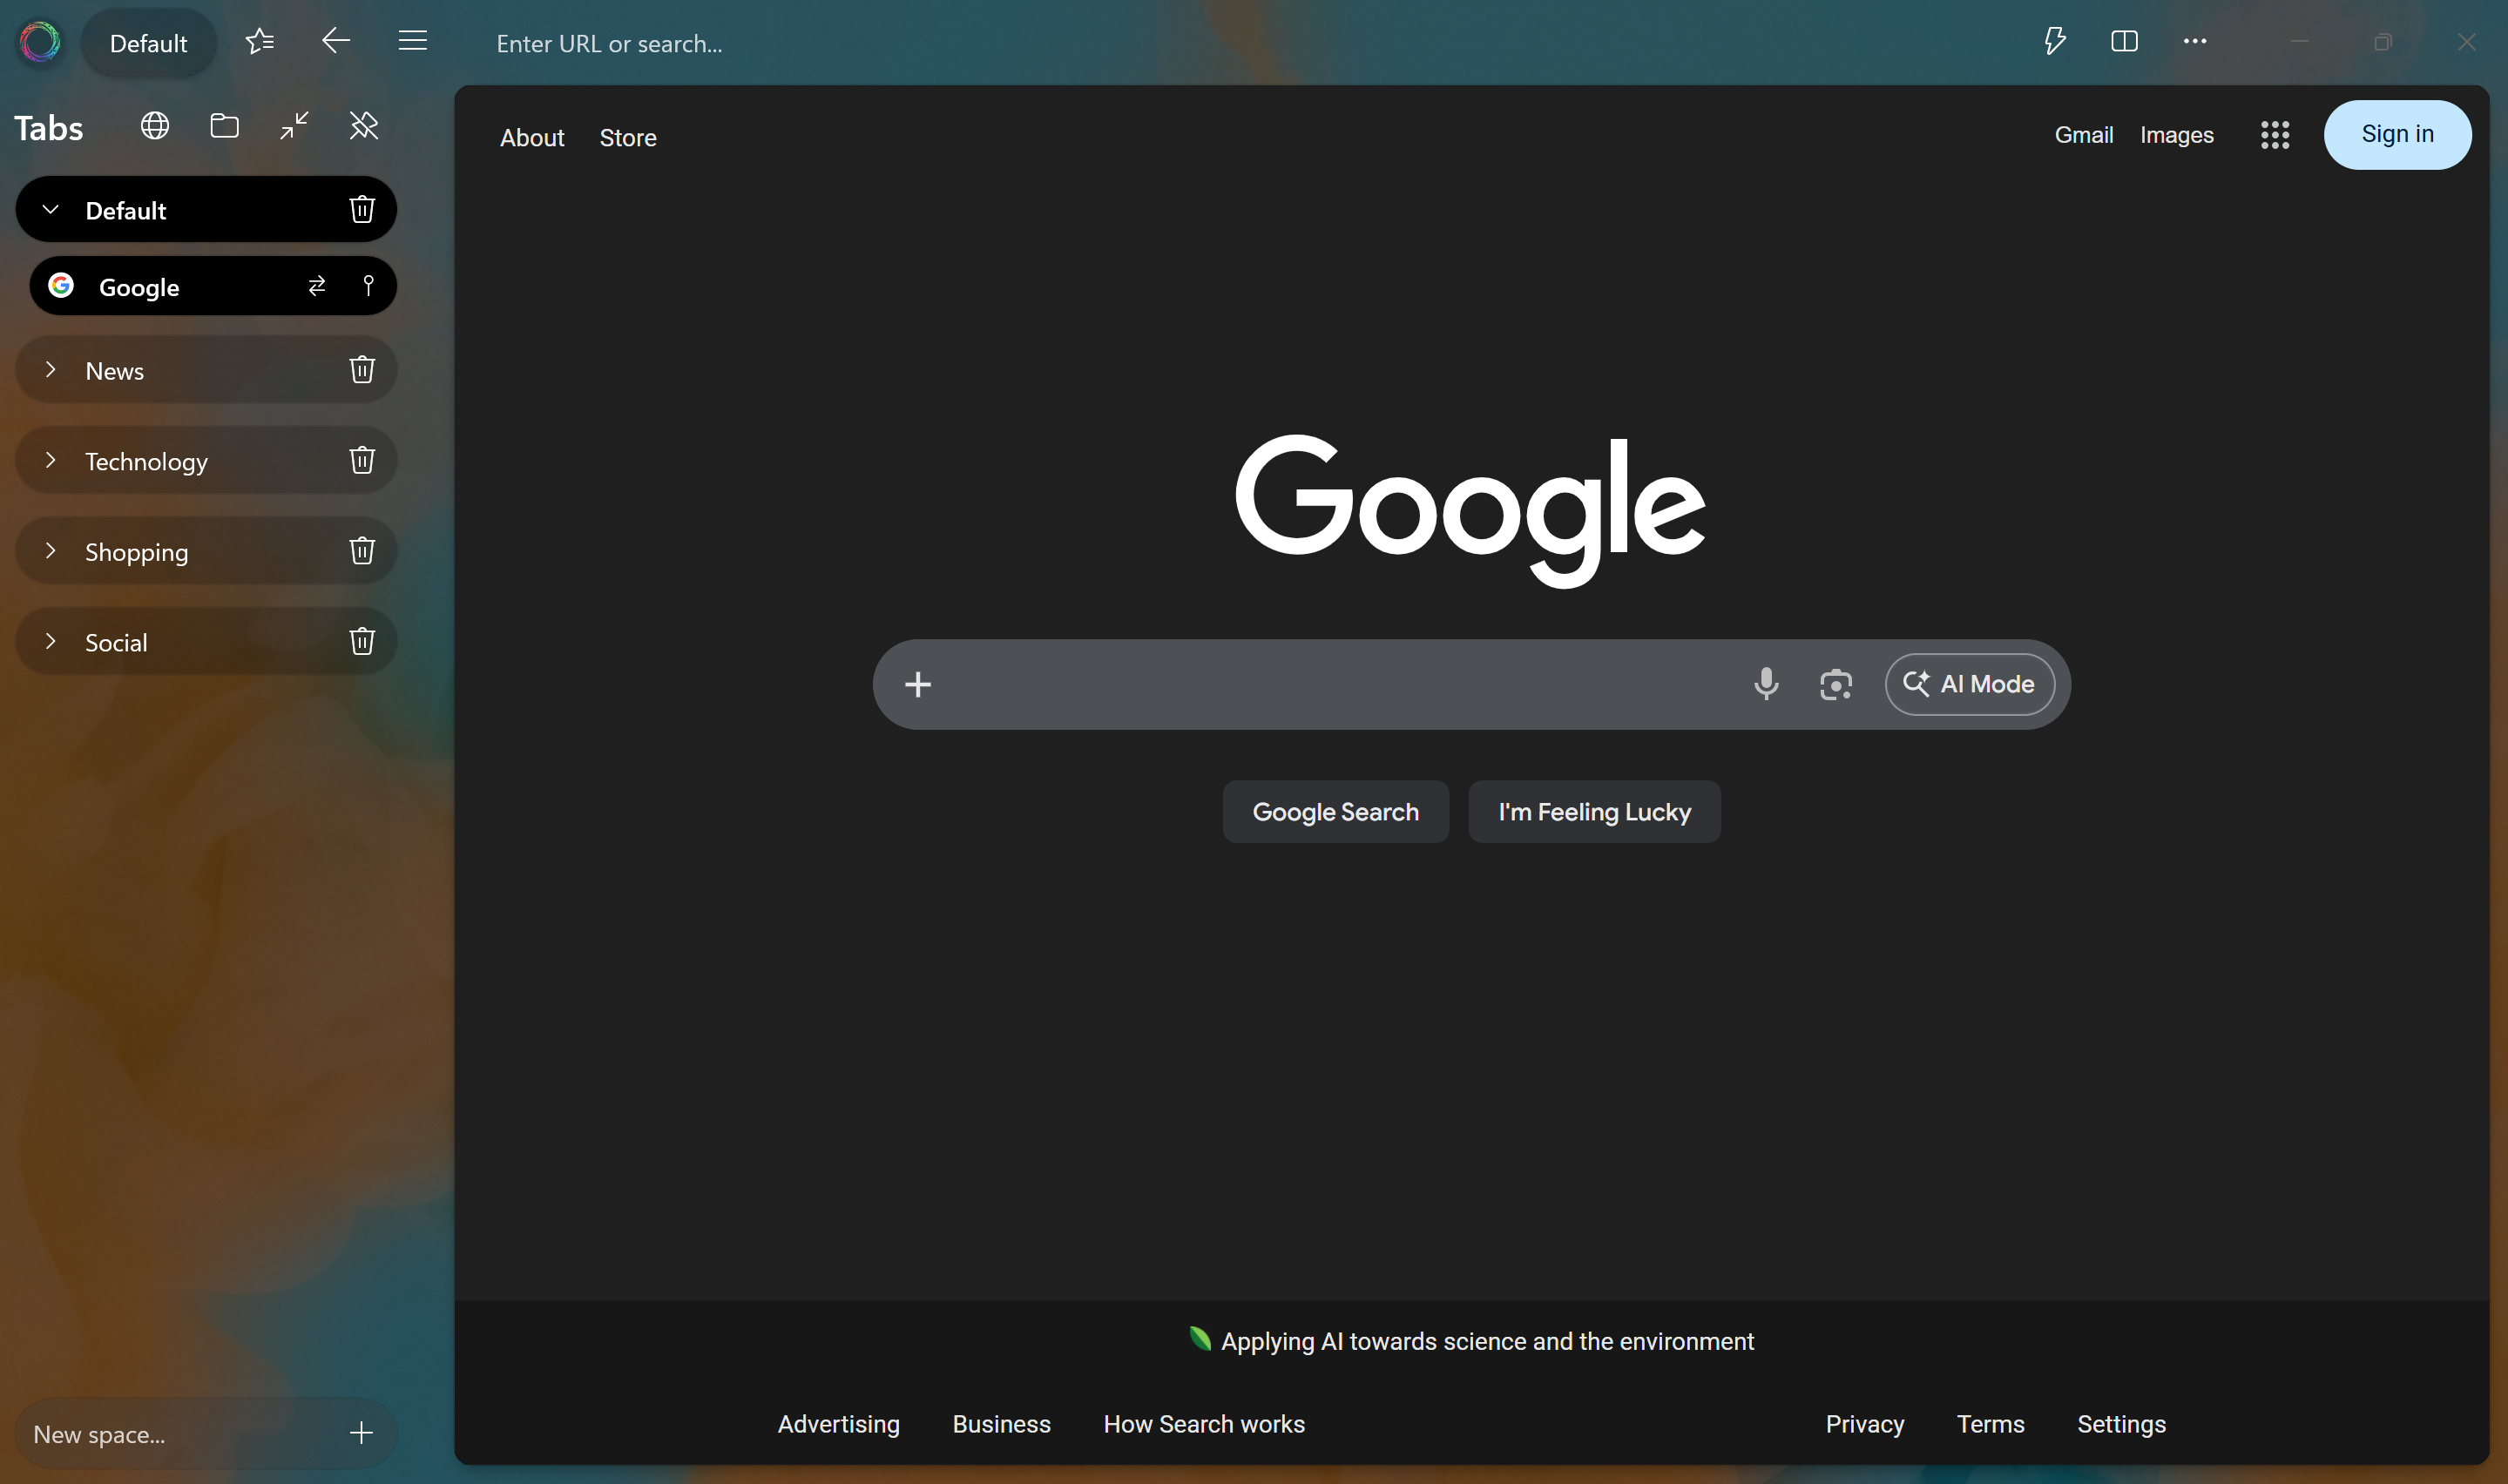Viewport: 2508px width, 1484px height.
Task: Focus the Enter URL or search field
Action: tap(1240, 43)
